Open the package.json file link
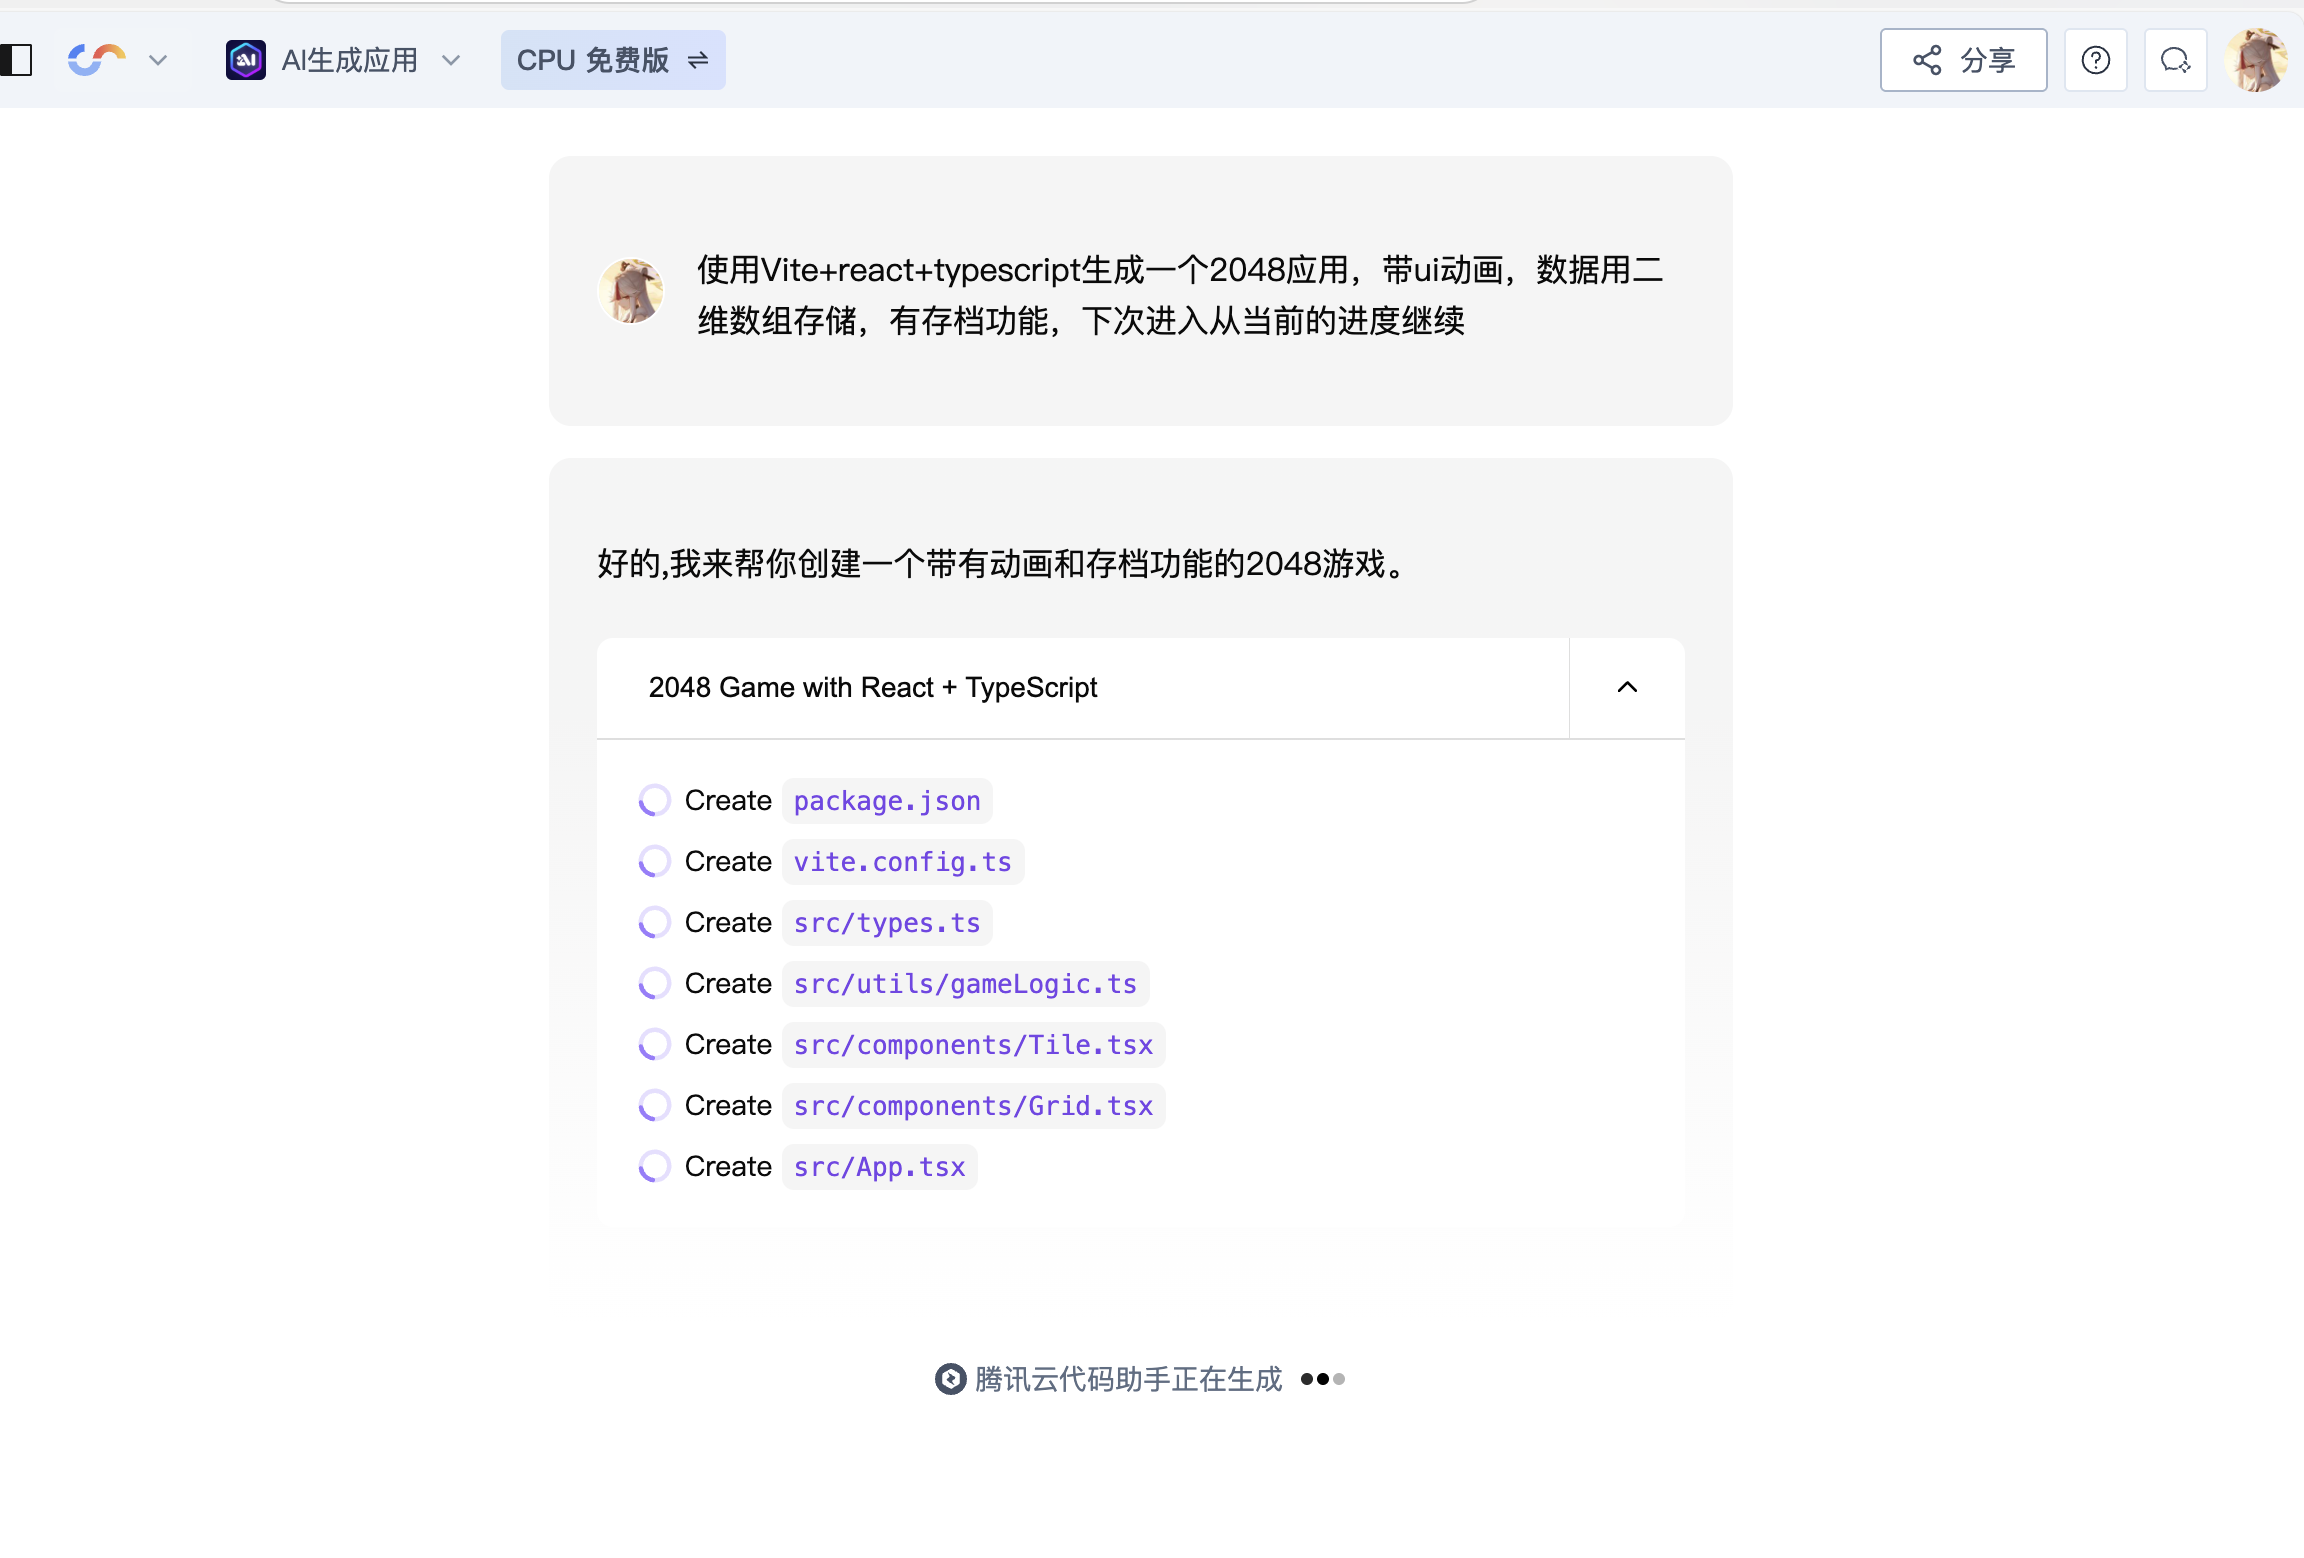Screen dimensions: 2304x1558 887,801
